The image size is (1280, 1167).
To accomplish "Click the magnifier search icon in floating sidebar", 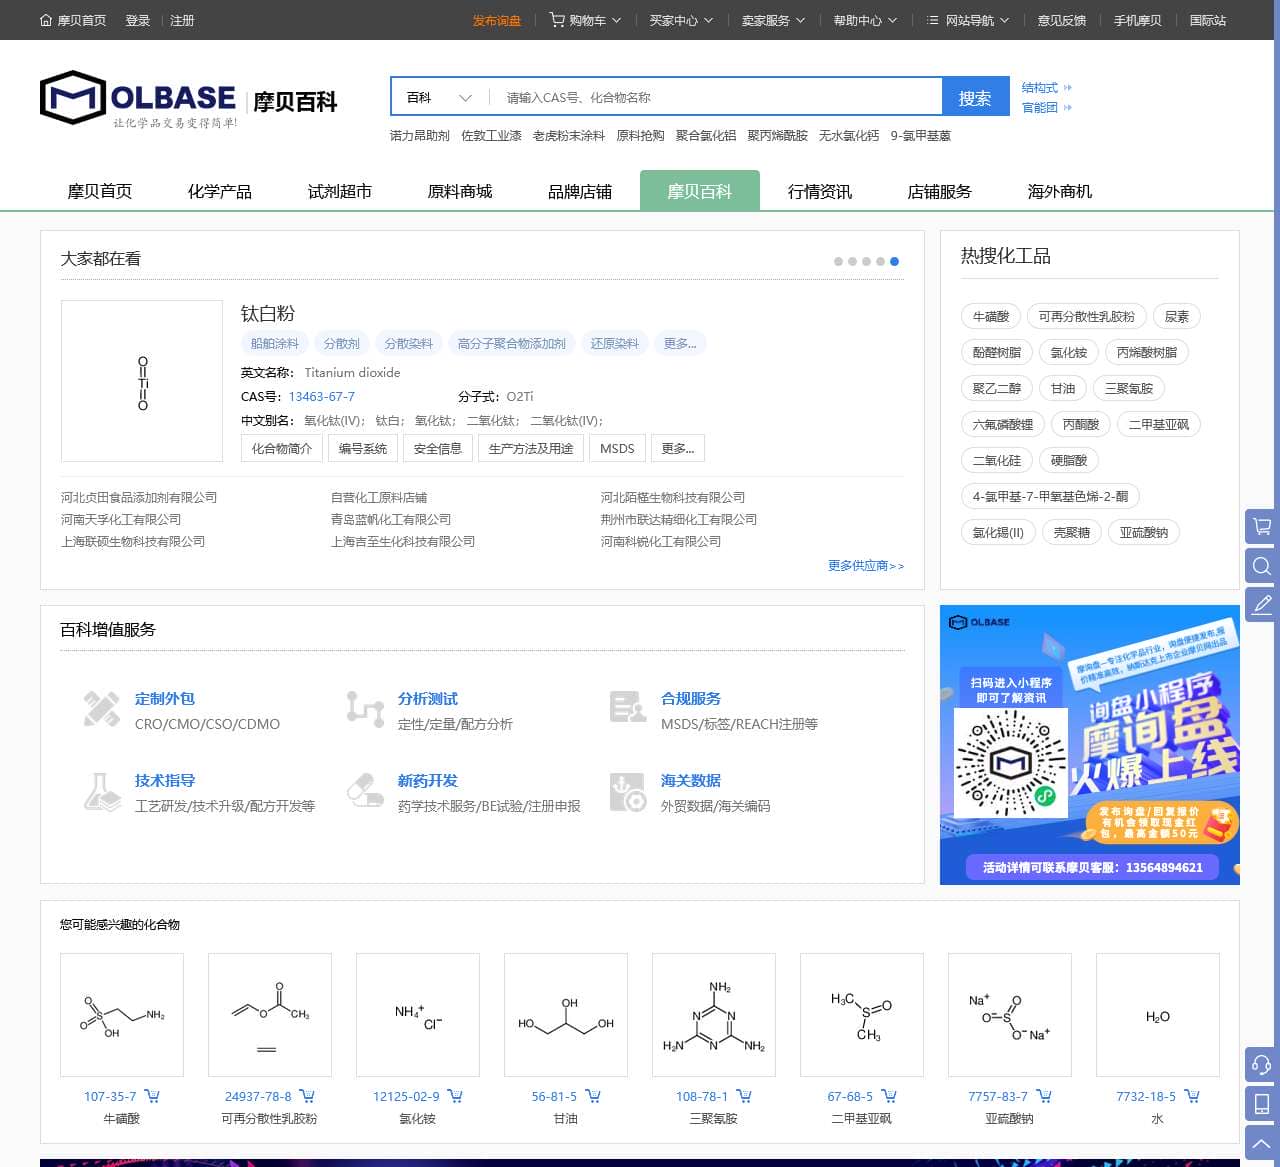I will tap(1260, 566).
